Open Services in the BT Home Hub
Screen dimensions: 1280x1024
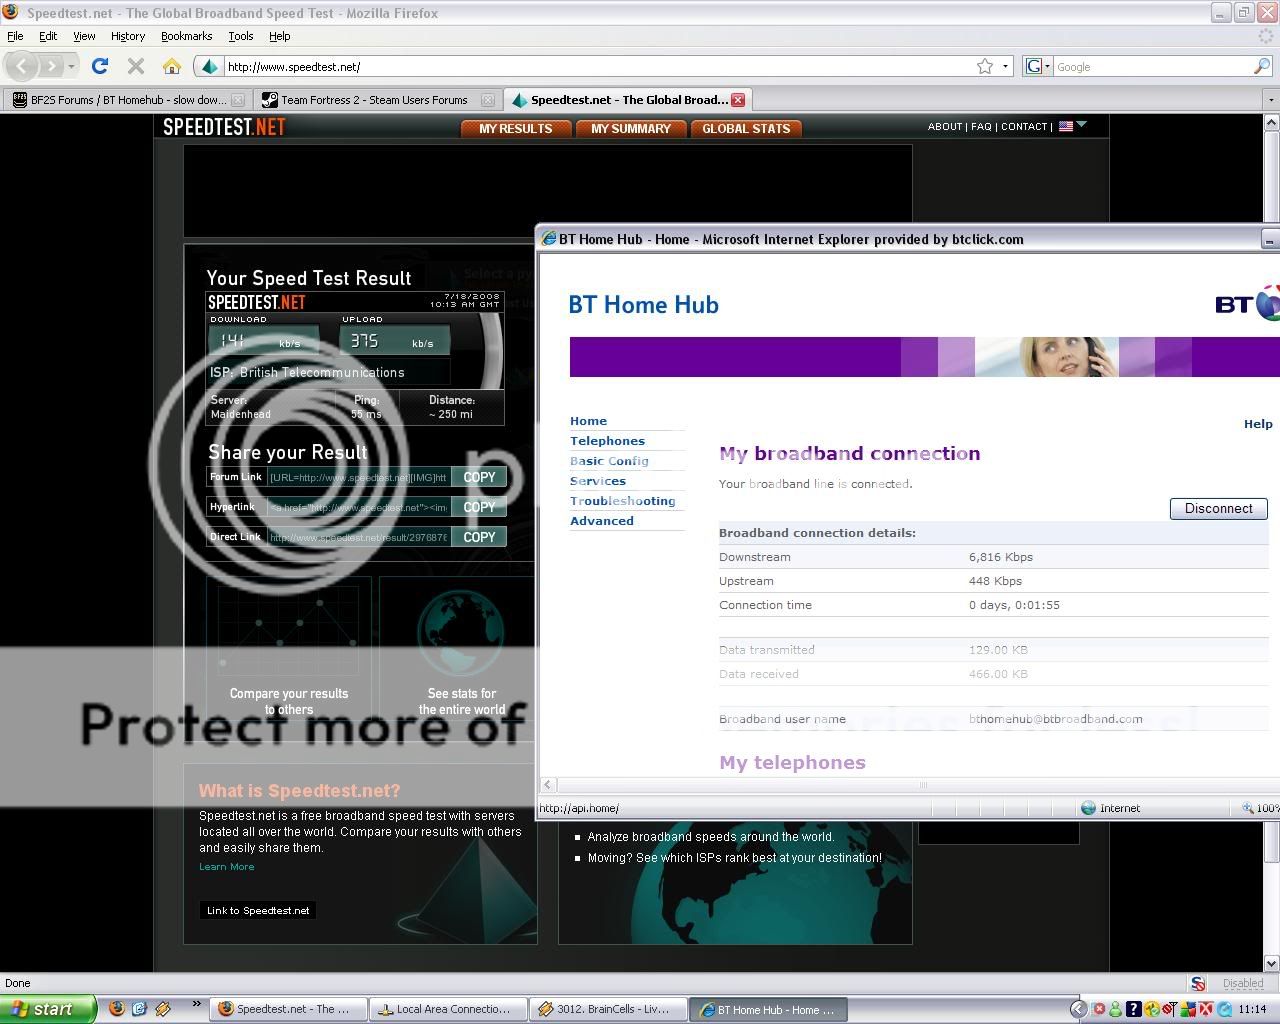tap(598, 481)
